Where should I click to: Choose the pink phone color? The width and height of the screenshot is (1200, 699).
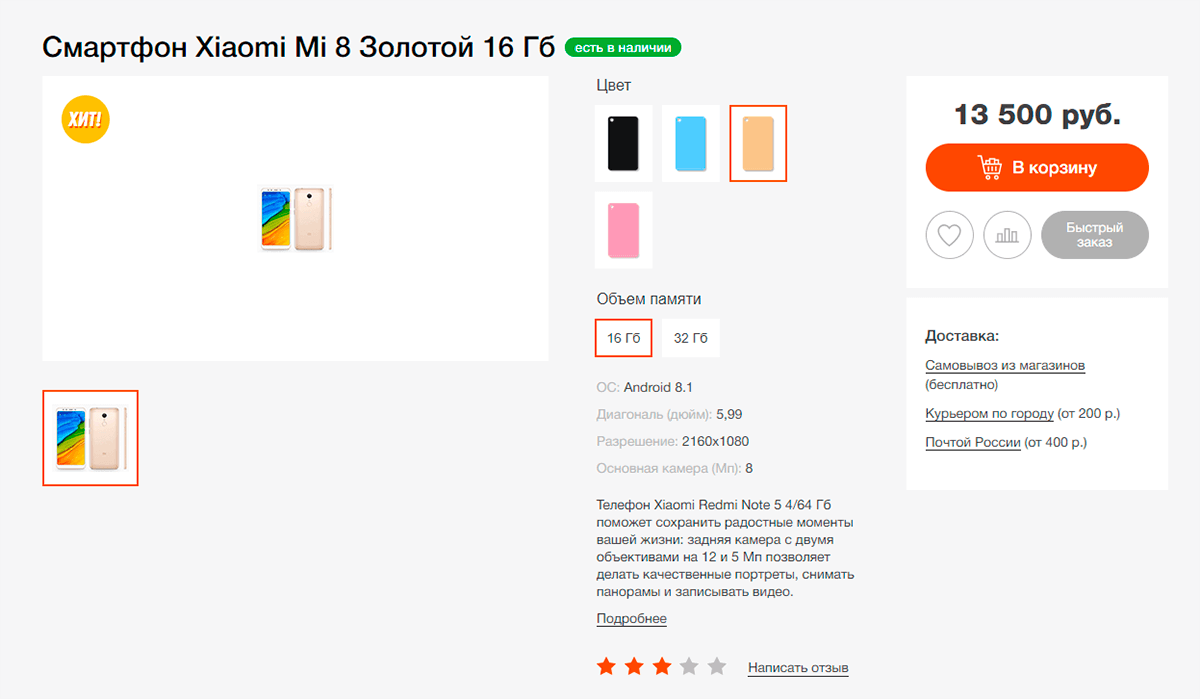click(623, 230)
